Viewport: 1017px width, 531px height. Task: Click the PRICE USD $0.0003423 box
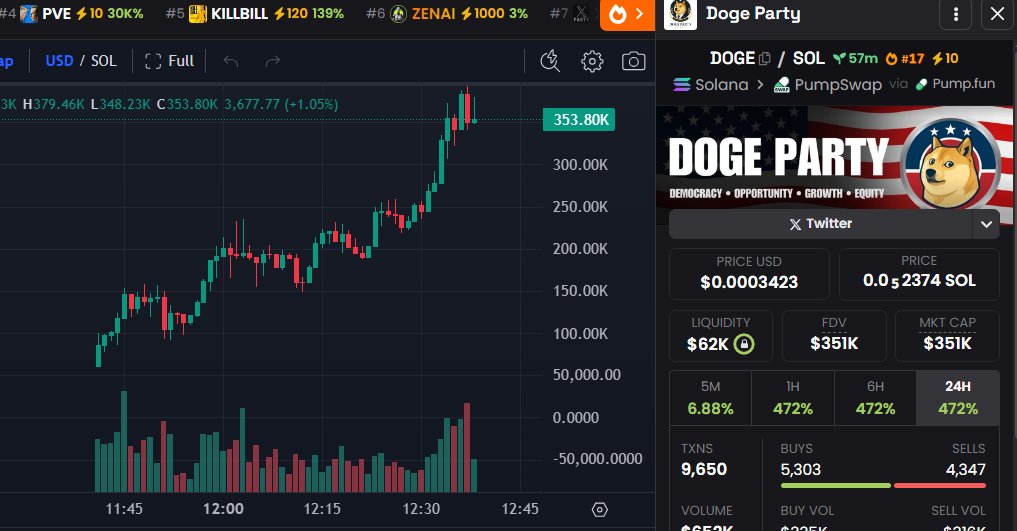click(x=749, y=274)
